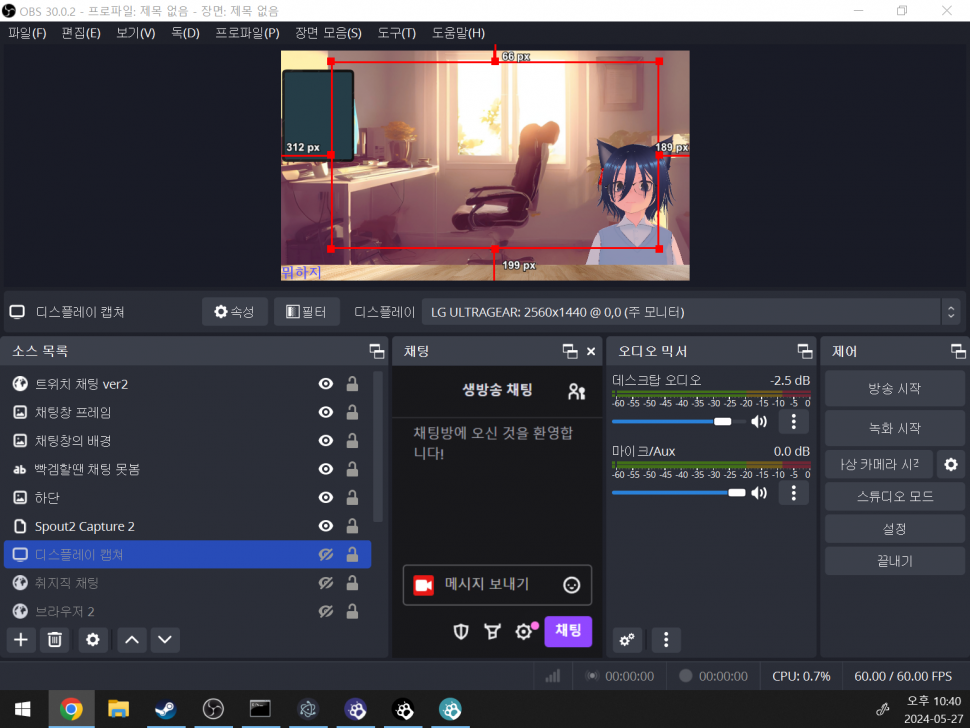Screen dimensions: 970x728
Task: Hide 채팅창의 배경 source
Action: [x=325, y=441]
